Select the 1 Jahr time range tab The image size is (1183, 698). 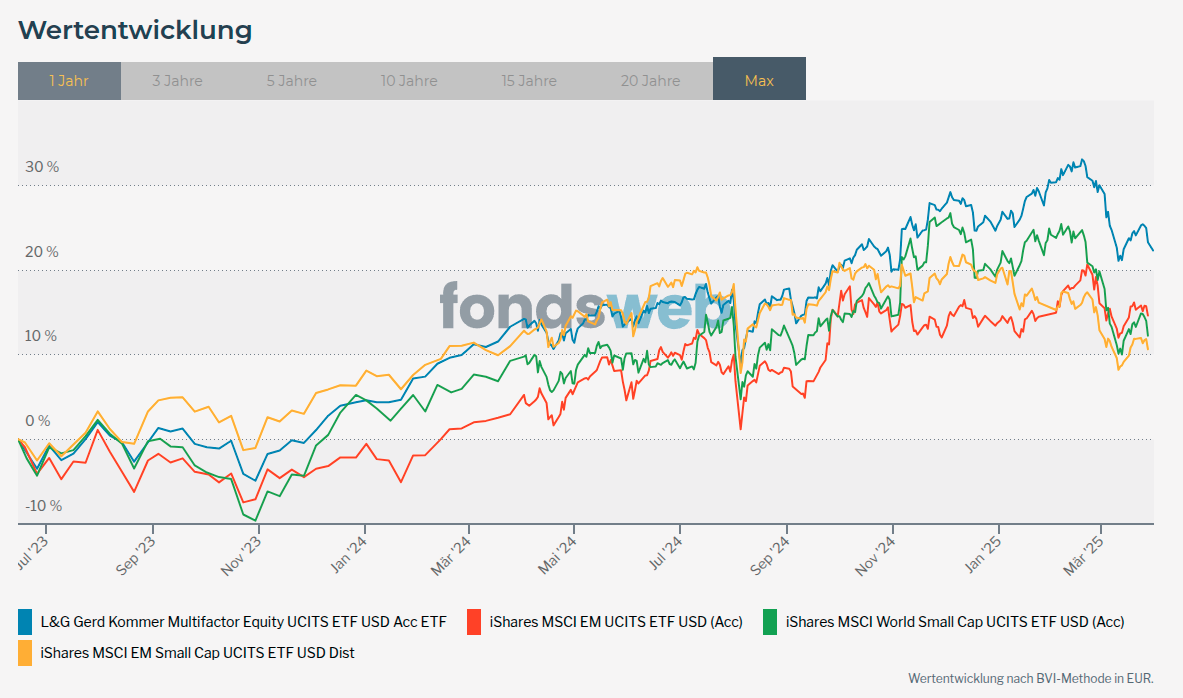click(x=69, y=81)
